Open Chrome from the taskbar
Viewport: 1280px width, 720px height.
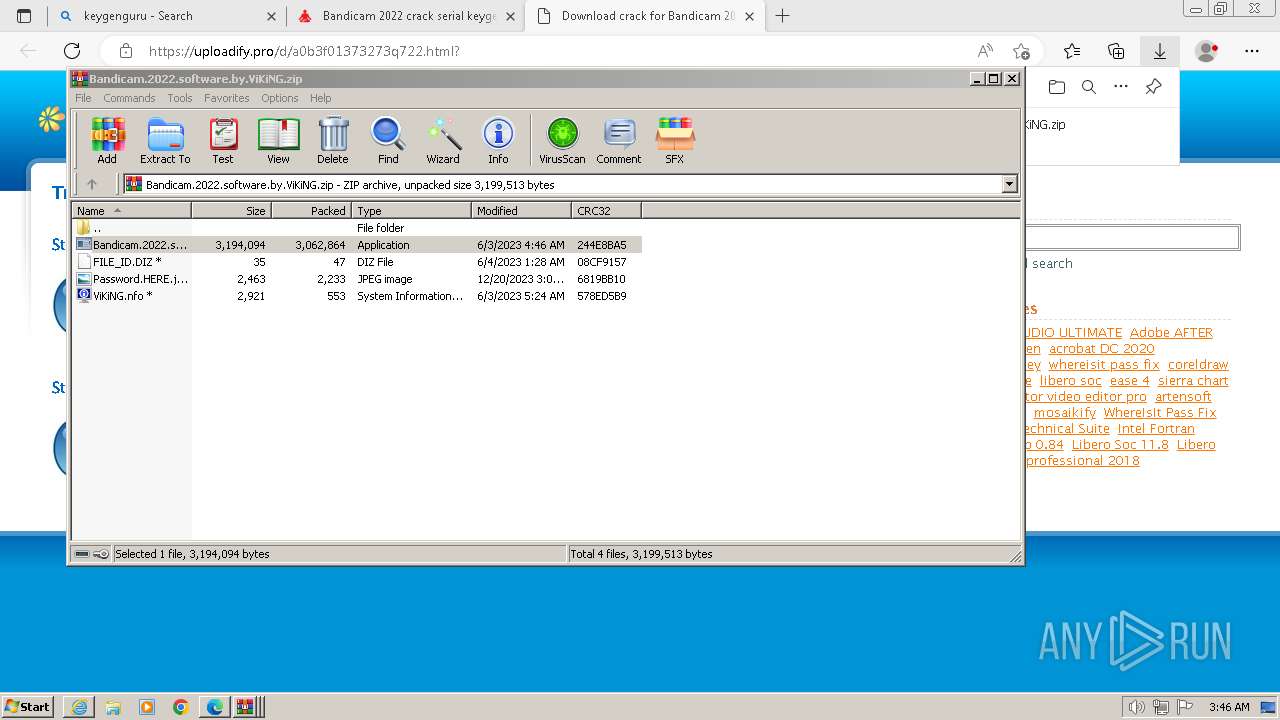tap(181, 707)
